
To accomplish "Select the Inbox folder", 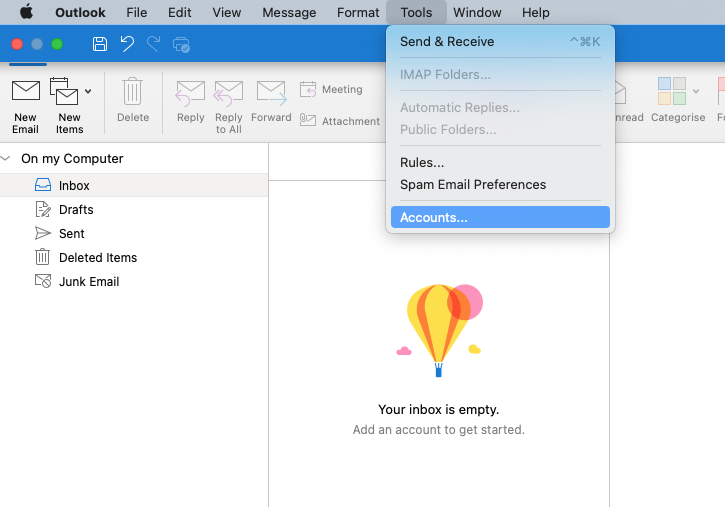I will (x=134, y=185).
